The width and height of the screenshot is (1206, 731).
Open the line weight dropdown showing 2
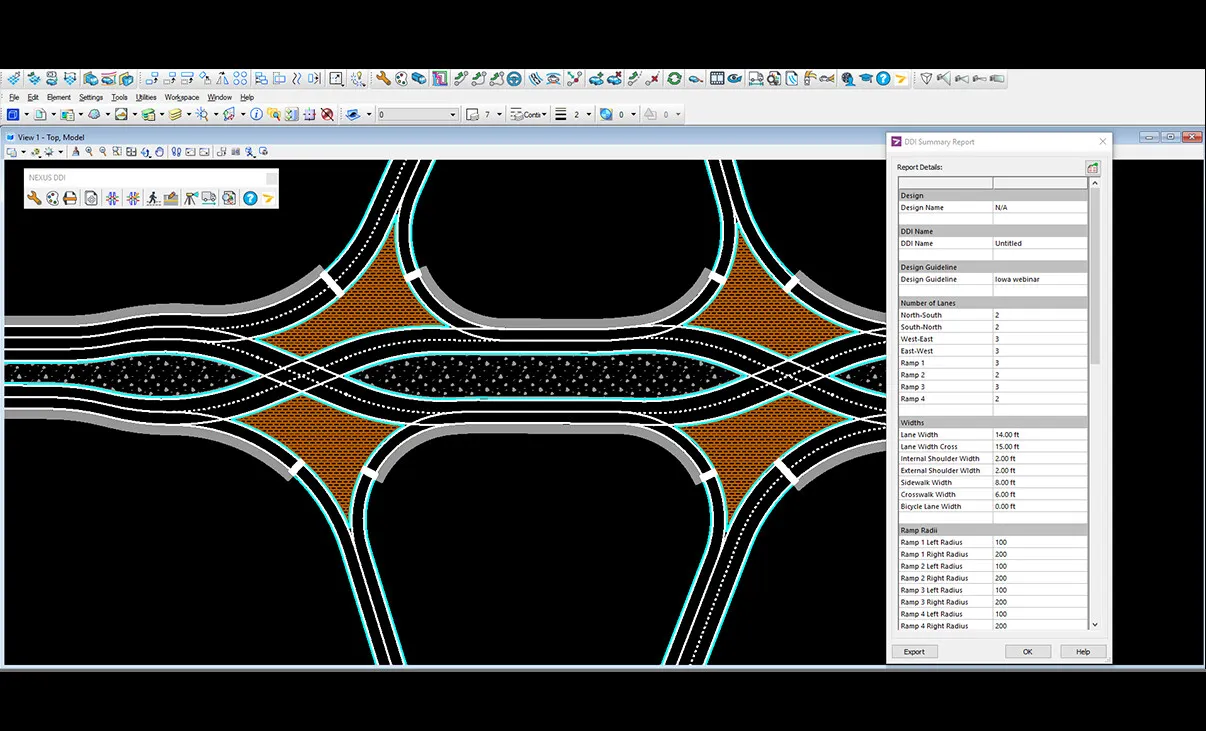tap(575, 115)
